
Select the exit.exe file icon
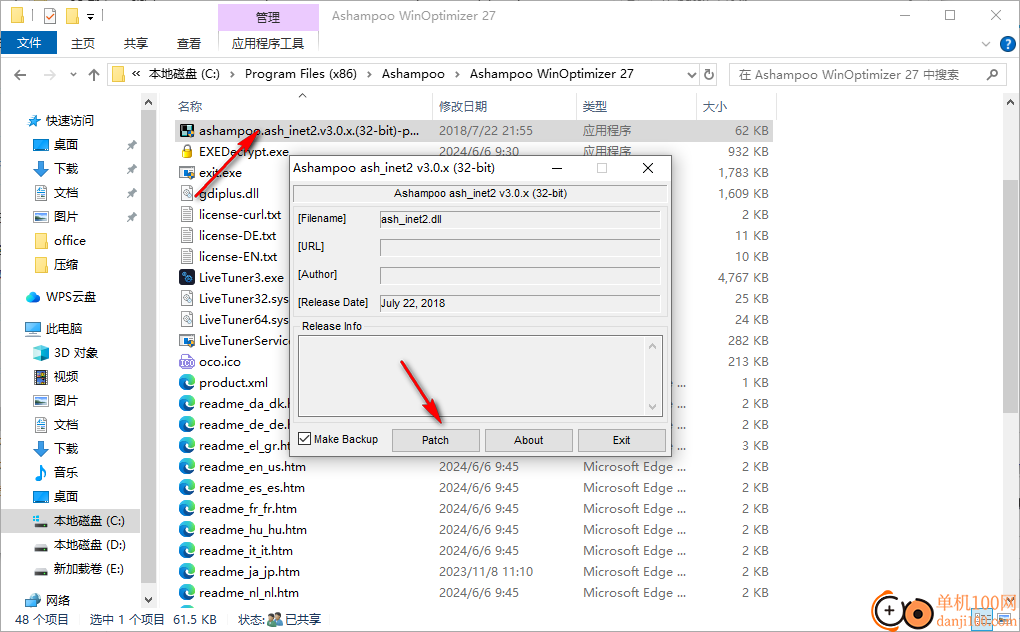click(187, 172)
